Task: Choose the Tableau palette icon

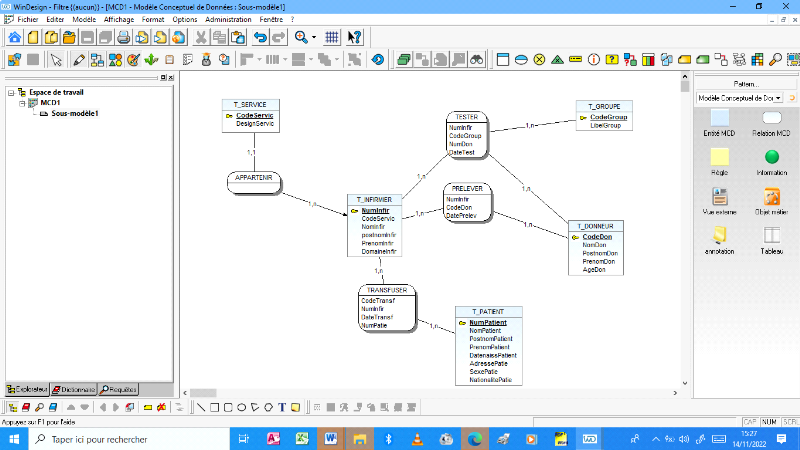Action: click(x=771, y=236)
